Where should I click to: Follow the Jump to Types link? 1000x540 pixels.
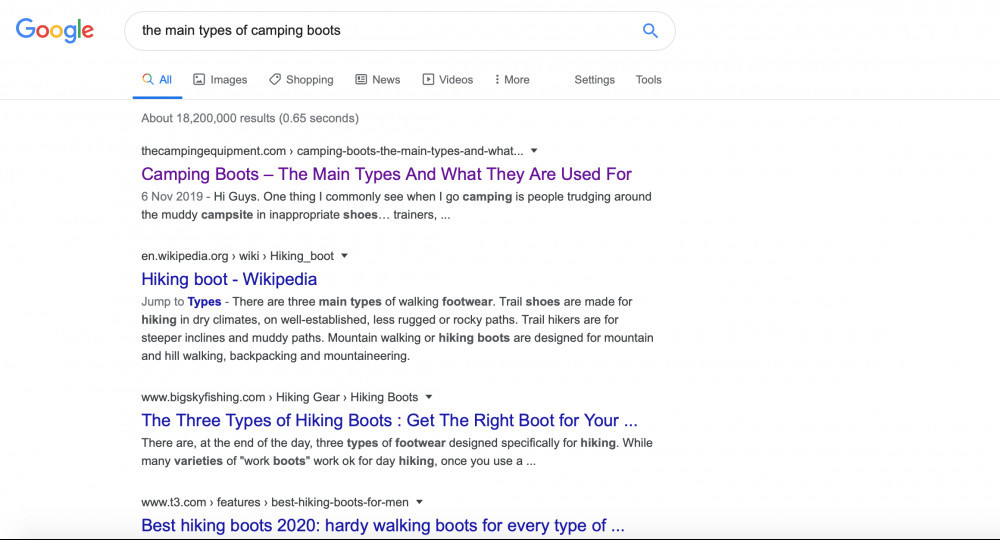(x=204, y=302)
